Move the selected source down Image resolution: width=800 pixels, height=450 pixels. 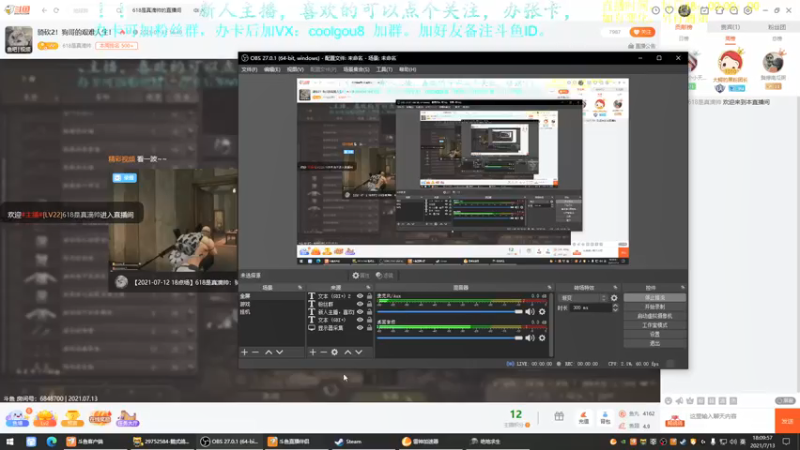tap(359, 352)
